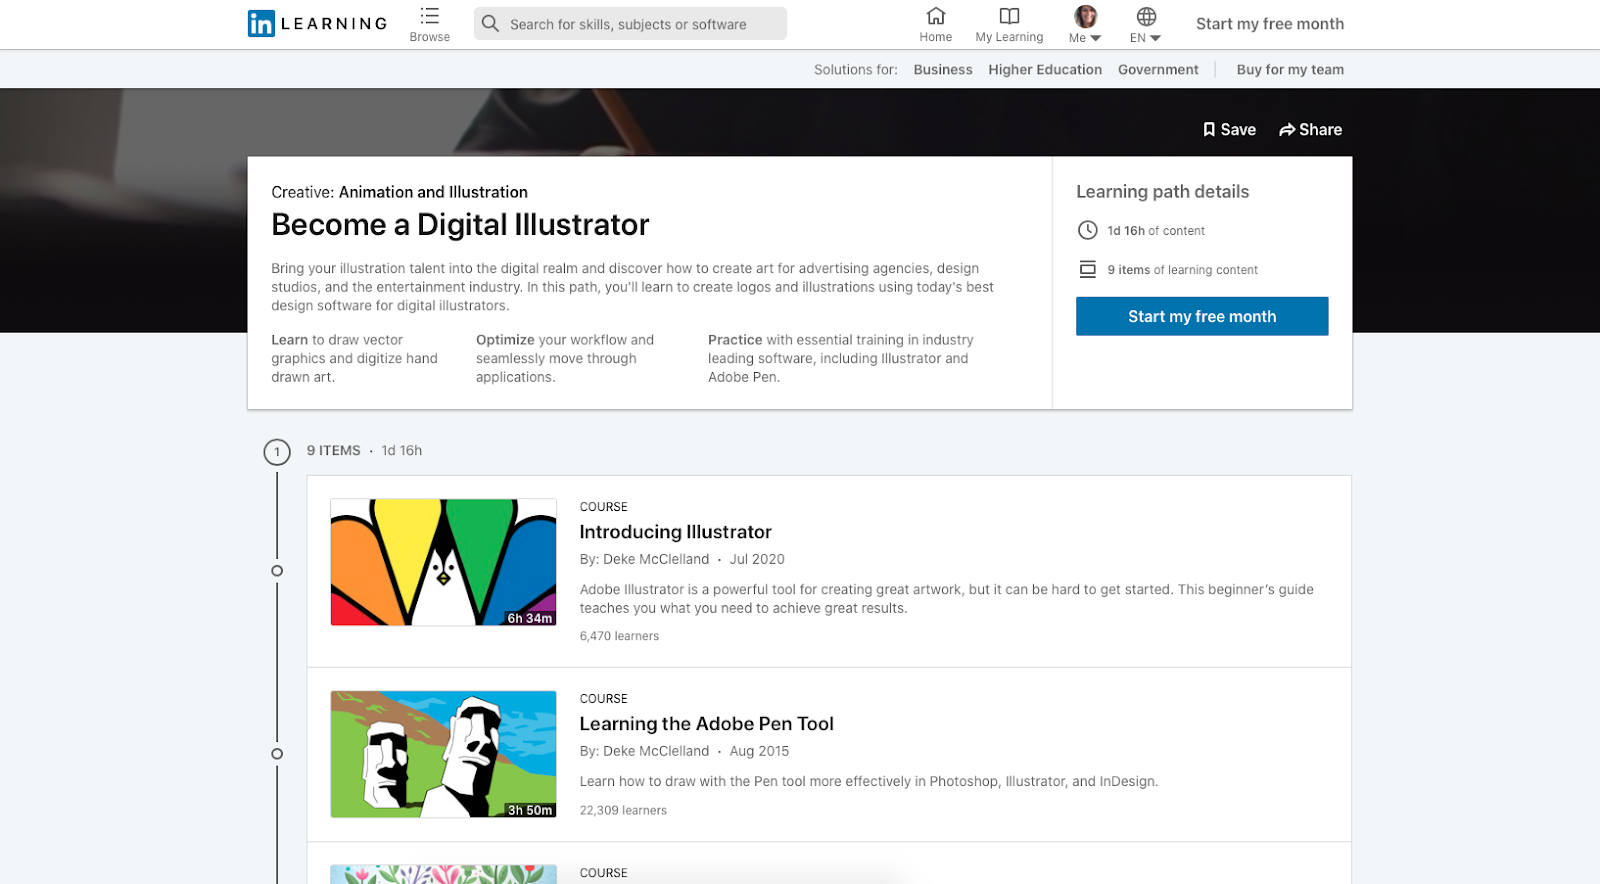The image size is (1600, 884).
Task: Open Animation and Illustration category link
Action: click(x=433, y=192)
